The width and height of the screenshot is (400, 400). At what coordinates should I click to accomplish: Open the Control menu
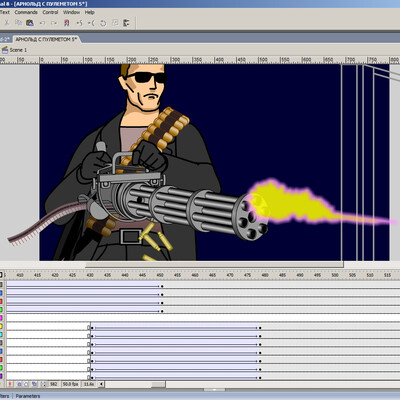tap(50, 12)
